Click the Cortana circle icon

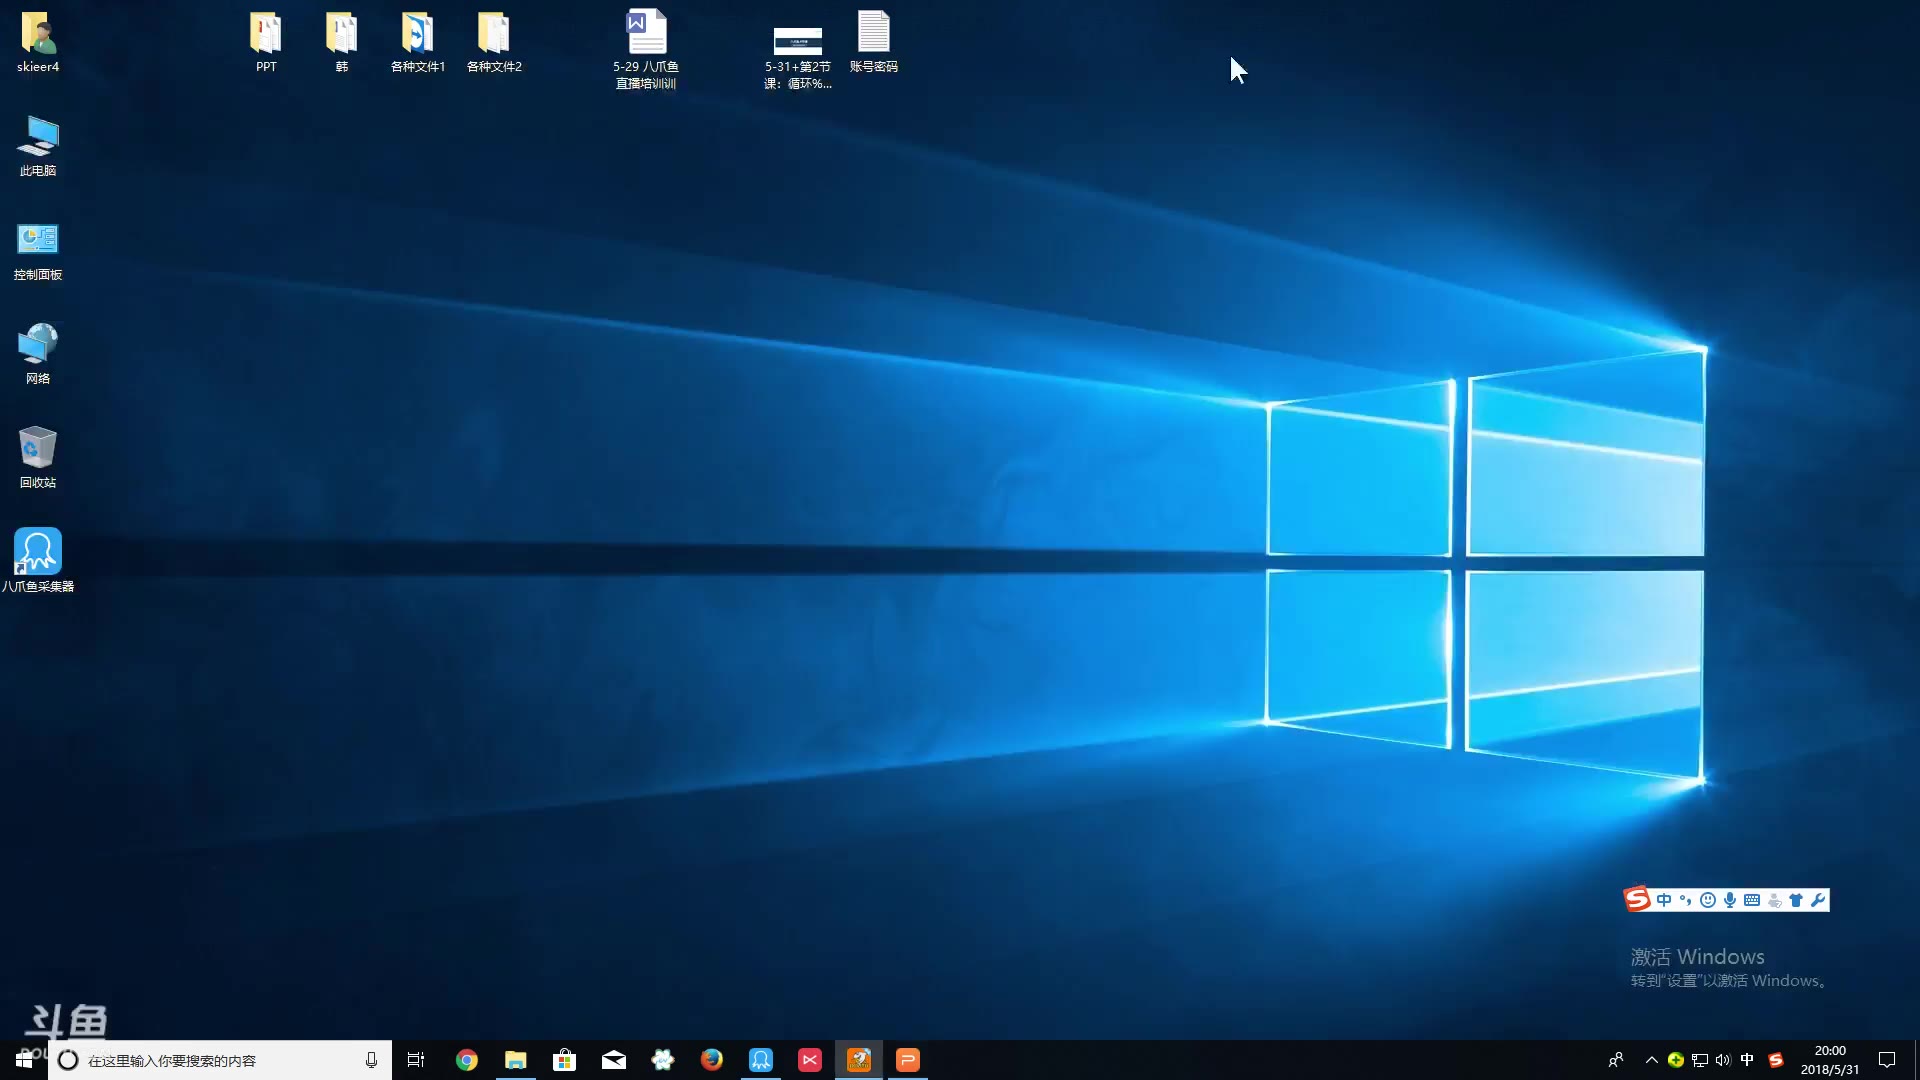[68, 1060]
